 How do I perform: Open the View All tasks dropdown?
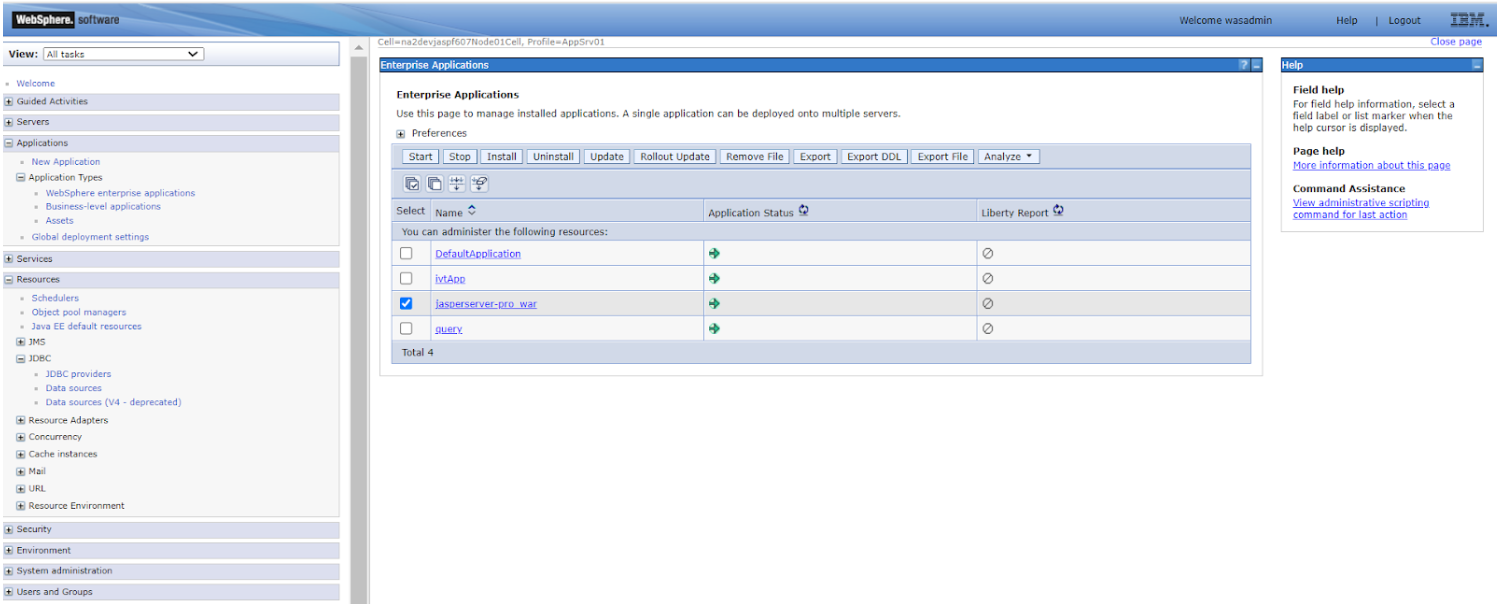pos(123,54)
